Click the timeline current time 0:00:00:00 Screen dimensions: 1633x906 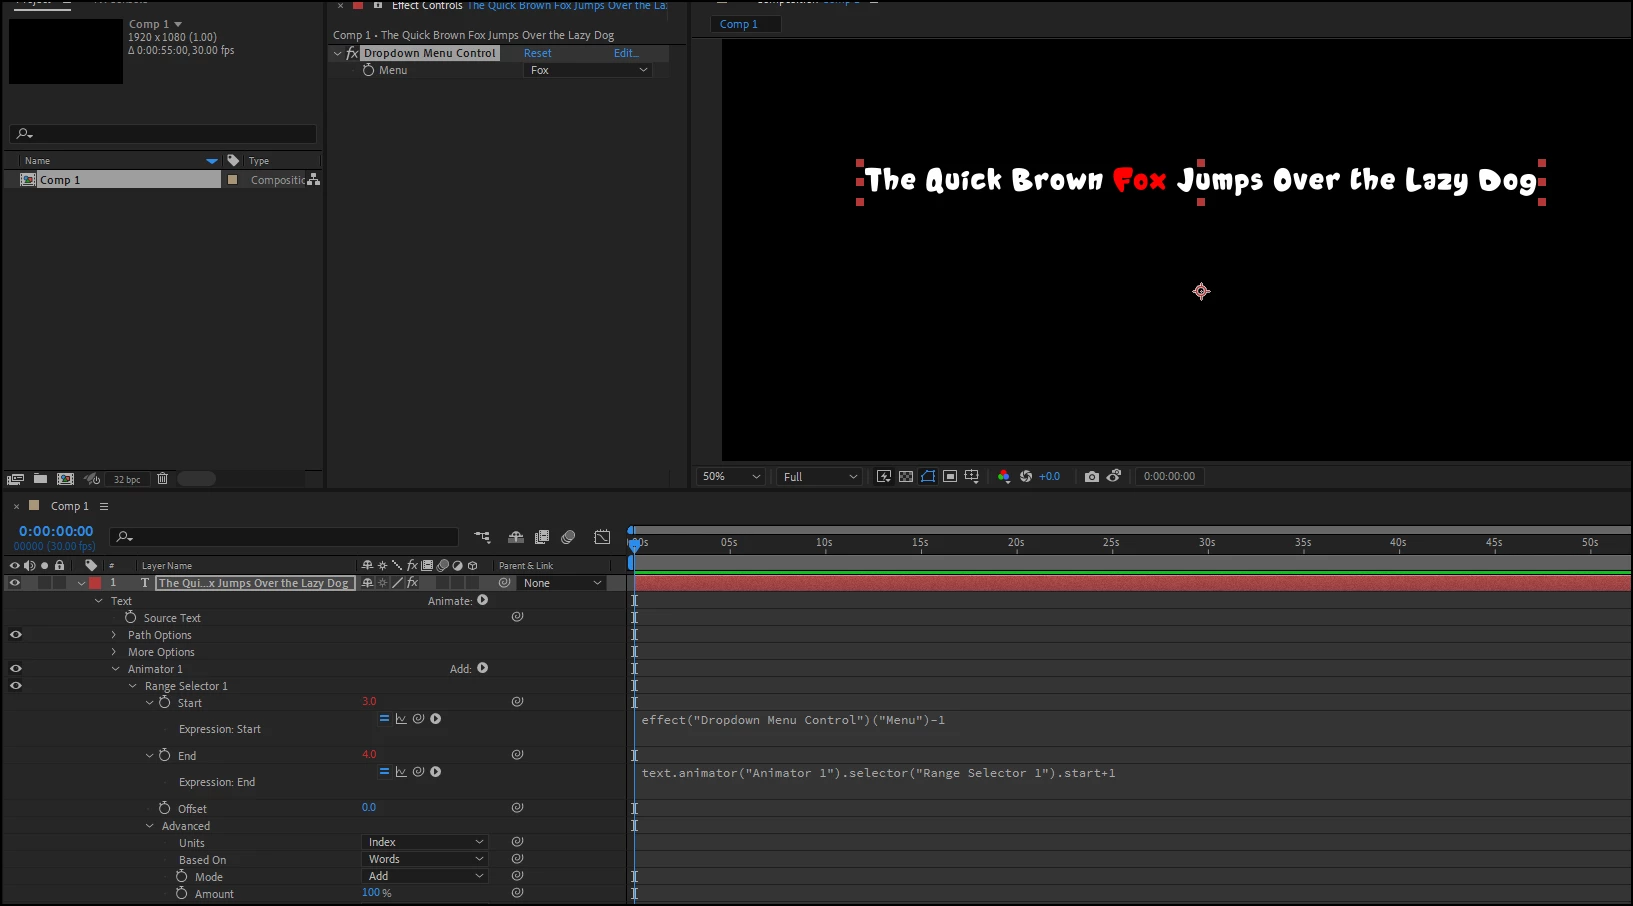[56, 532]
